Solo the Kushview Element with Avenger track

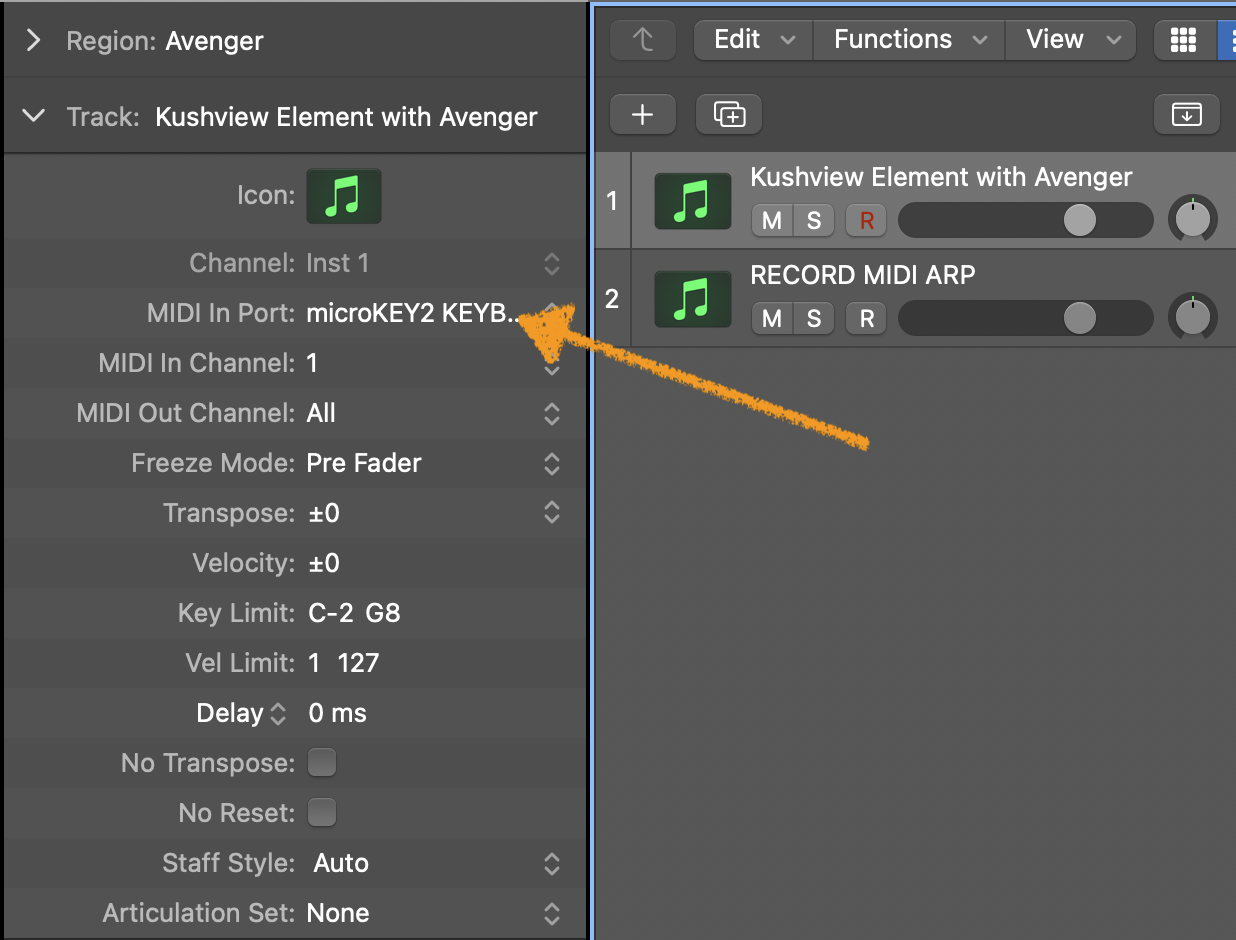pos(814,220)
